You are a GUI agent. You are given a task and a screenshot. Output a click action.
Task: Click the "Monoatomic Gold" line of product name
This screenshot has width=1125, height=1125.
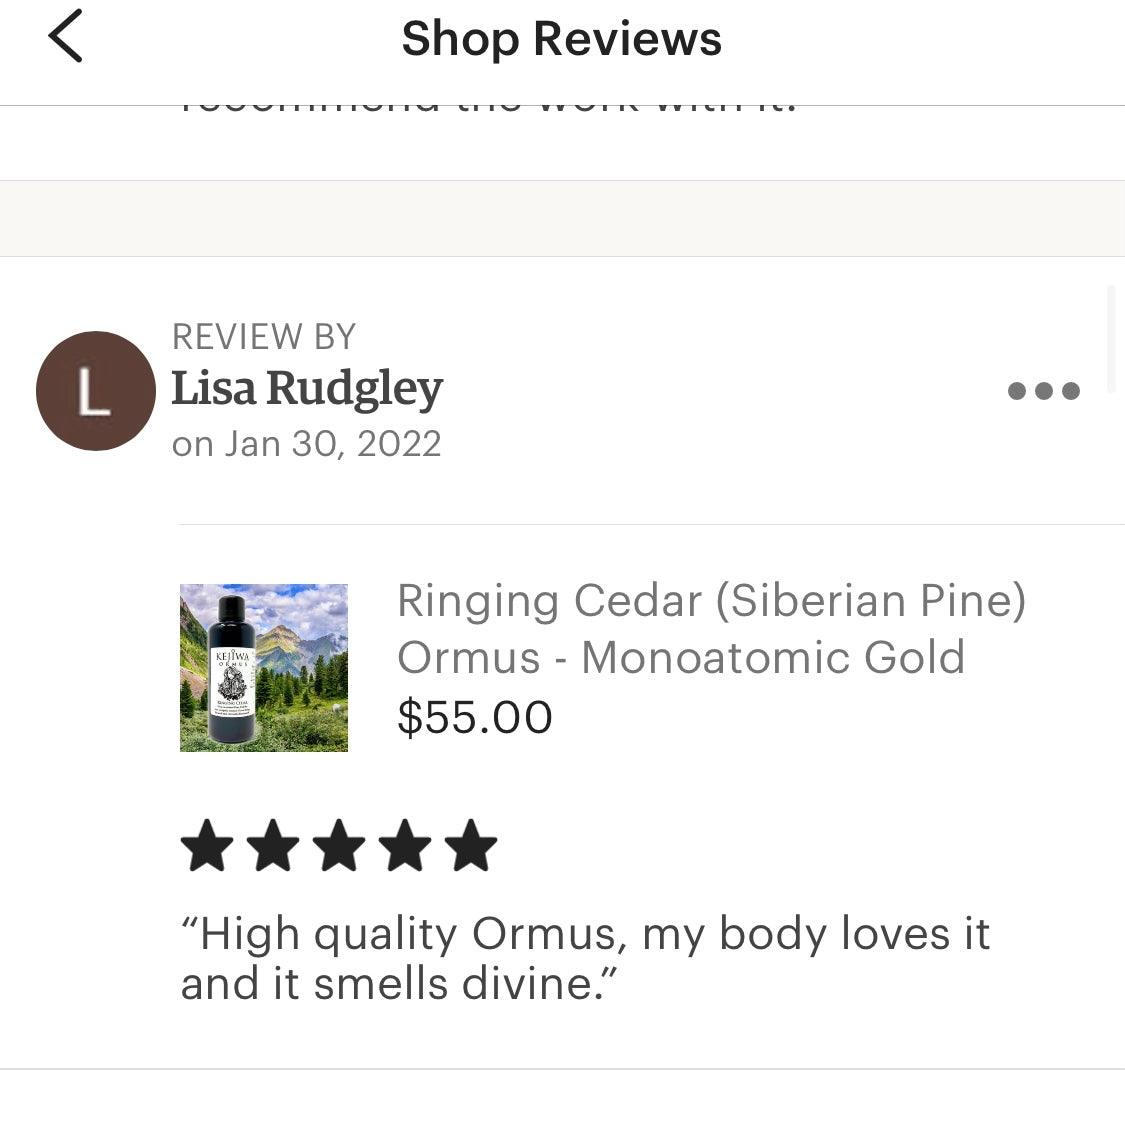tap(681, 657)
